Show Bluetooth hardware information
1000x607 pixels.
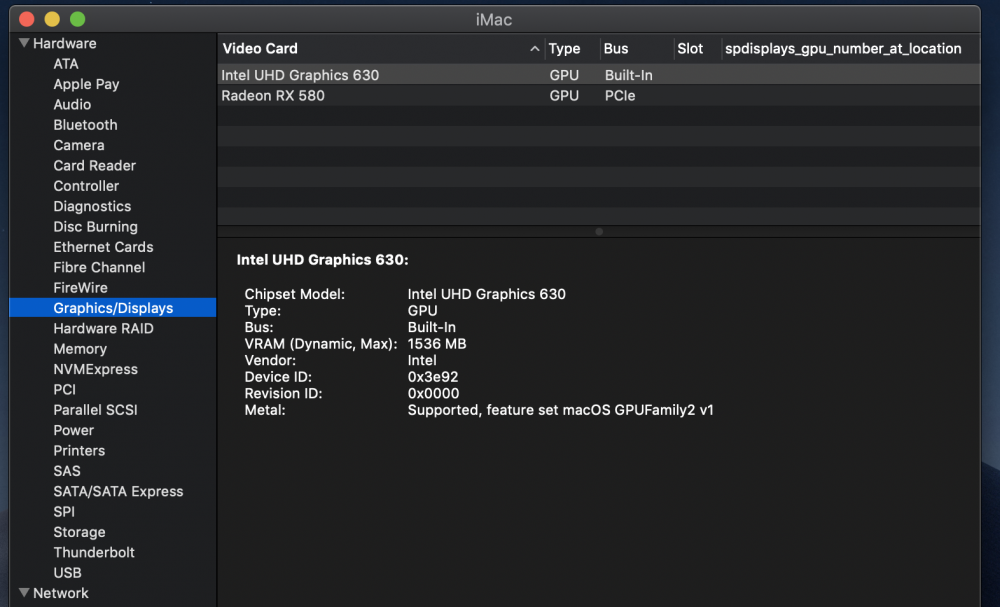point(85,125)
